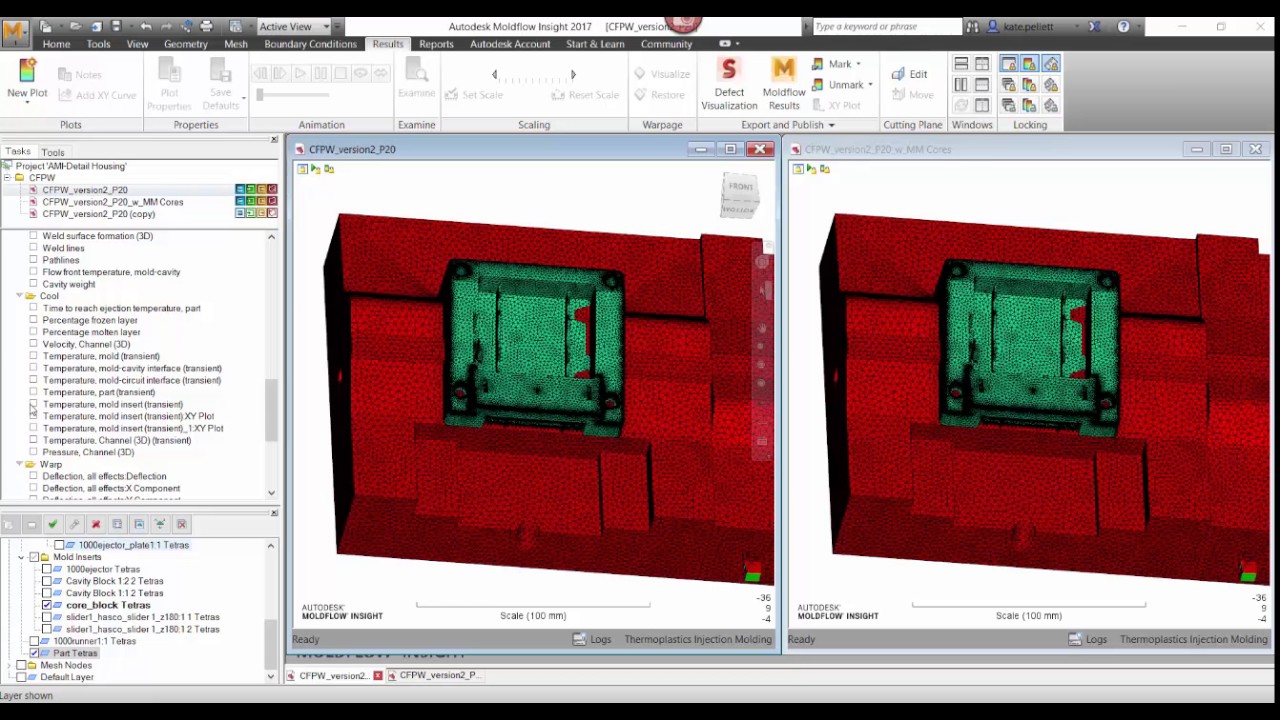1280x720 pixels.
Task: Switch to the Mesh ribbon tab
Action: [236, 44]
